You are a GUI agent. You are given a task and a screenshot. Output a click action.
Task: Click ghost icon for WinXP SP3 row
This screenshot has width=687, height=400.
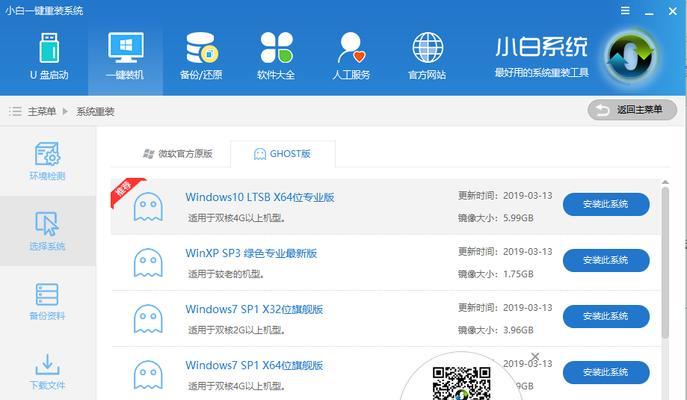(148, 263)
